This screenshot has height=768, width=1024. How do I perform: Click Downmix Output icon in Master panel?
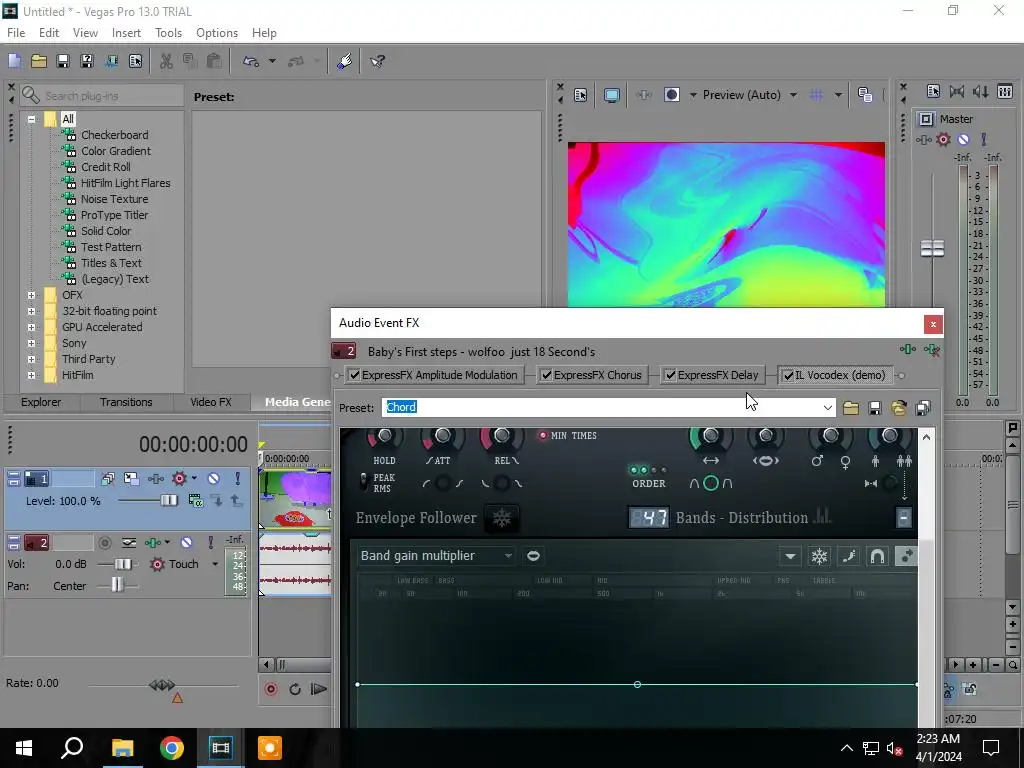(957, 92)
